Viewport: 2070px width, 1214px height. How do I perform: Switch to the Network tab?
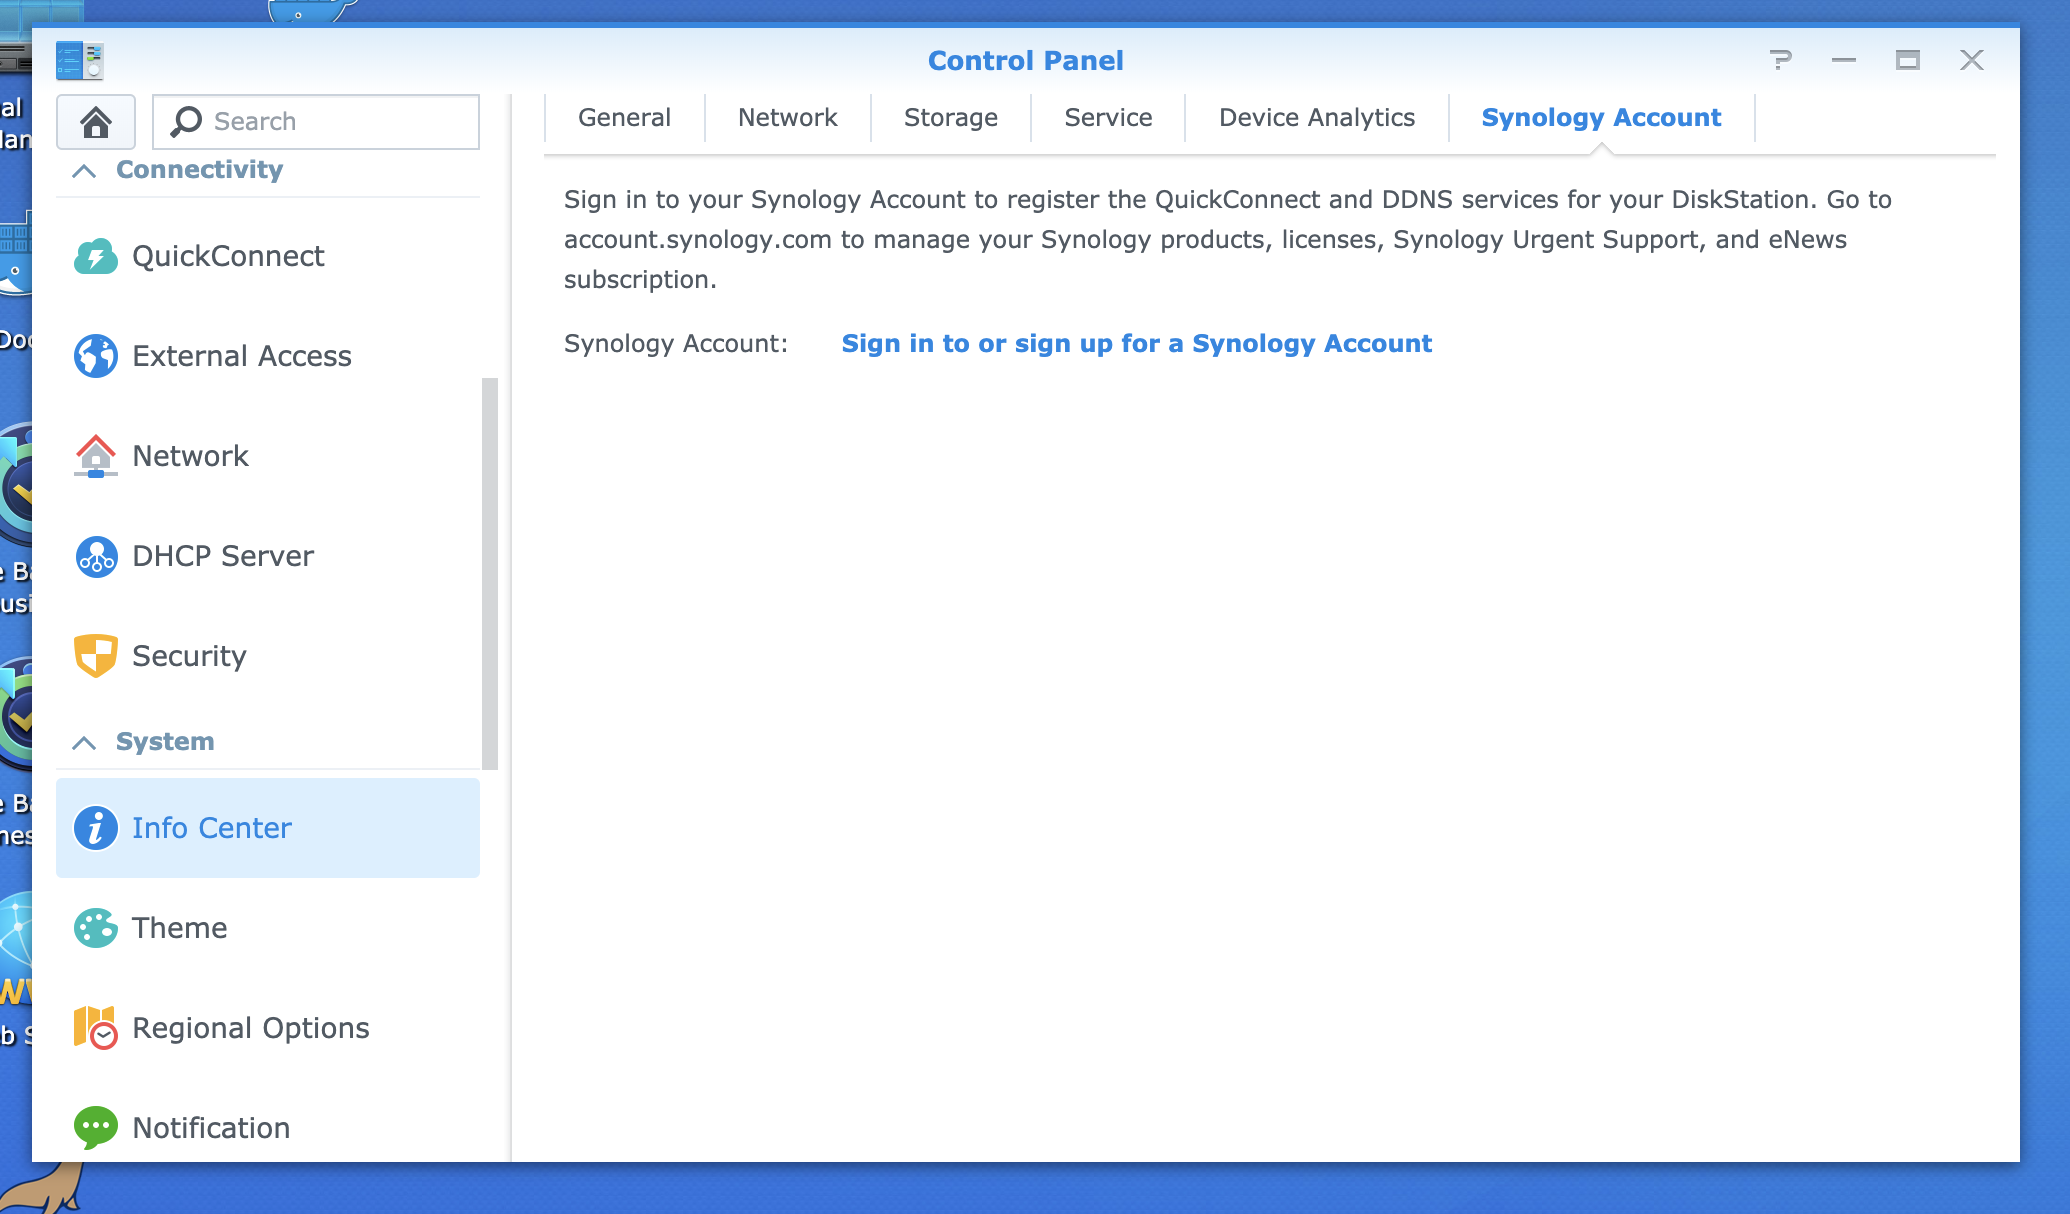coord(787,117)
